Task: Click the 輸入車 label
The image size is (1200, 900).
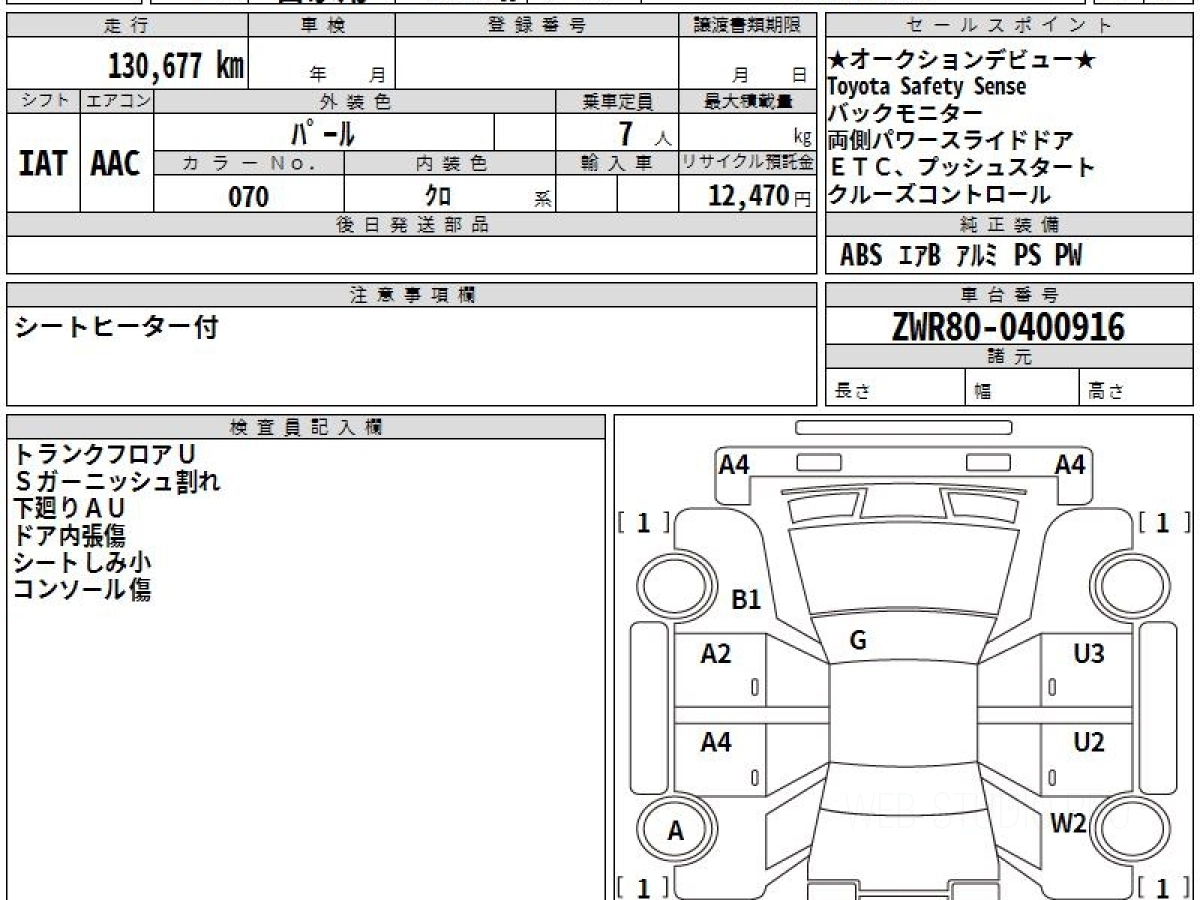Action: (617, 163)
